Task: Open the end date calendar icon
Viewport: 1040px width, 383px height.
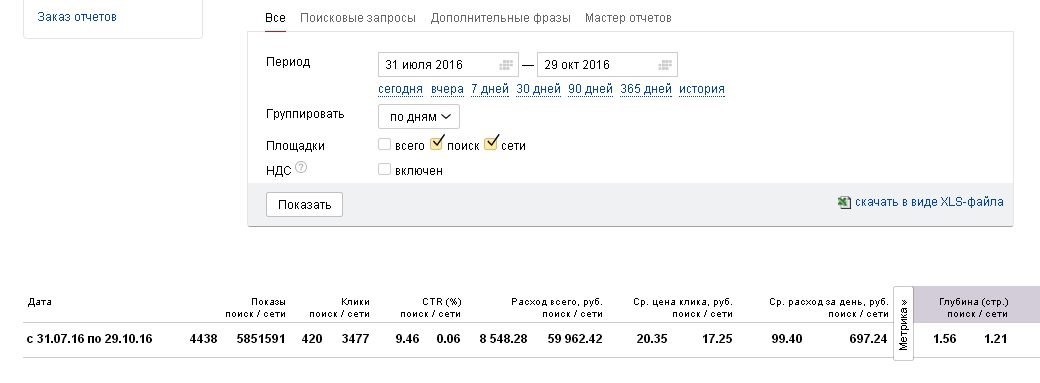Action: point(665,65)
